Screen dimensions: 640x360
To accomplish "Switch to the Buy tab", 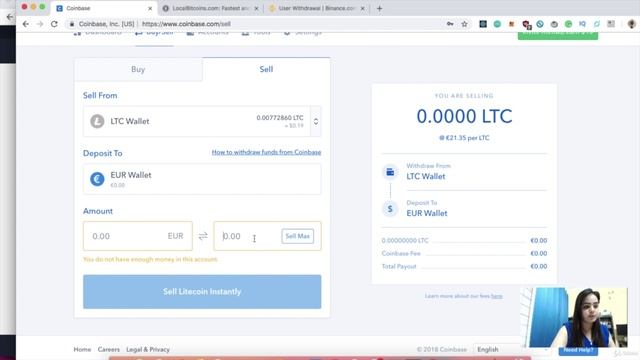I will click(x=138, y=69).
